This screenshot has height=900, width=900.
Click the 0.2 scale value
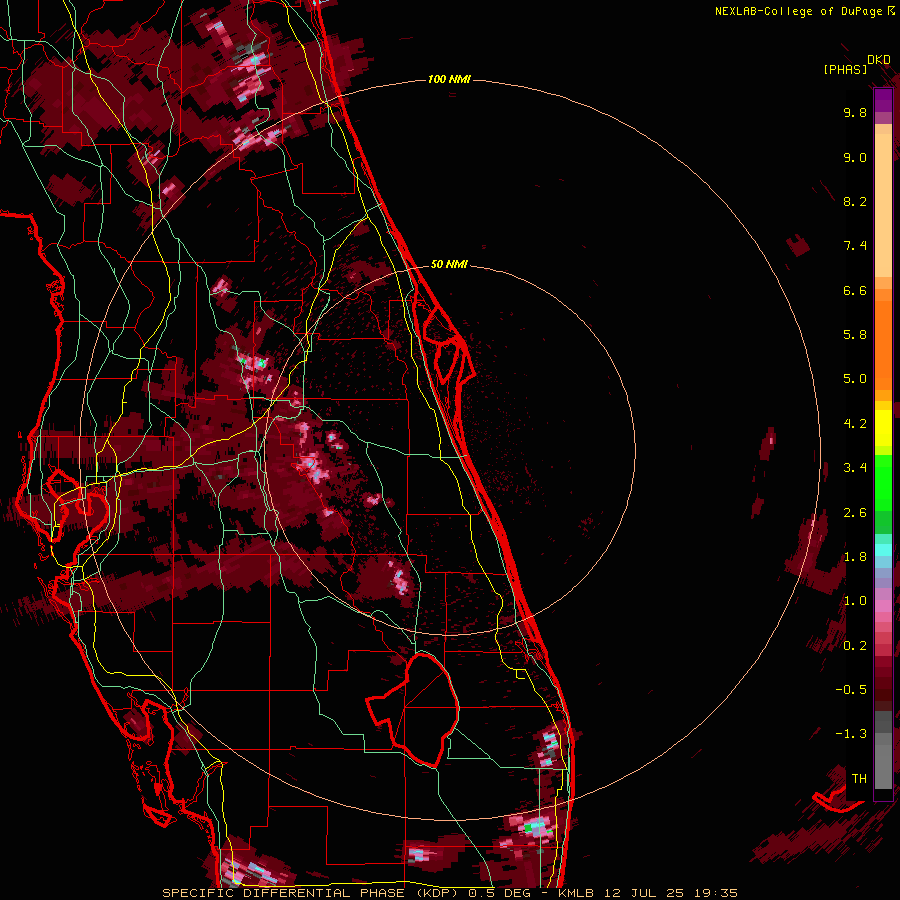click(x=855, y=646)
